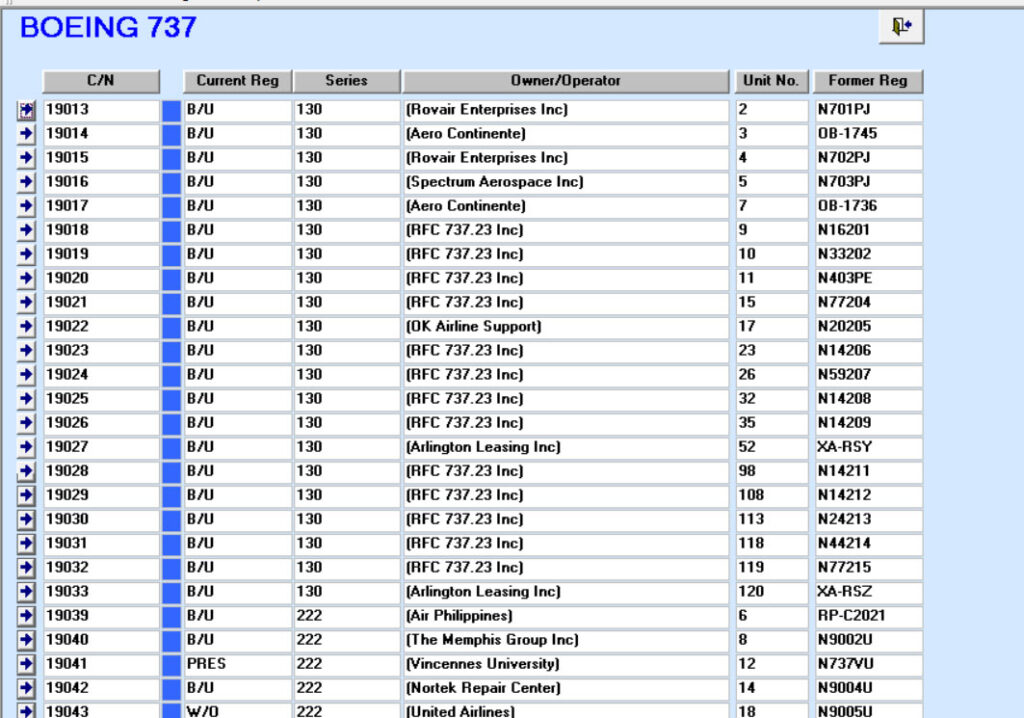Open record arrow for C/N 19016
The width and height of the screenshot is (1024, 718).
(x=27, y=182)
